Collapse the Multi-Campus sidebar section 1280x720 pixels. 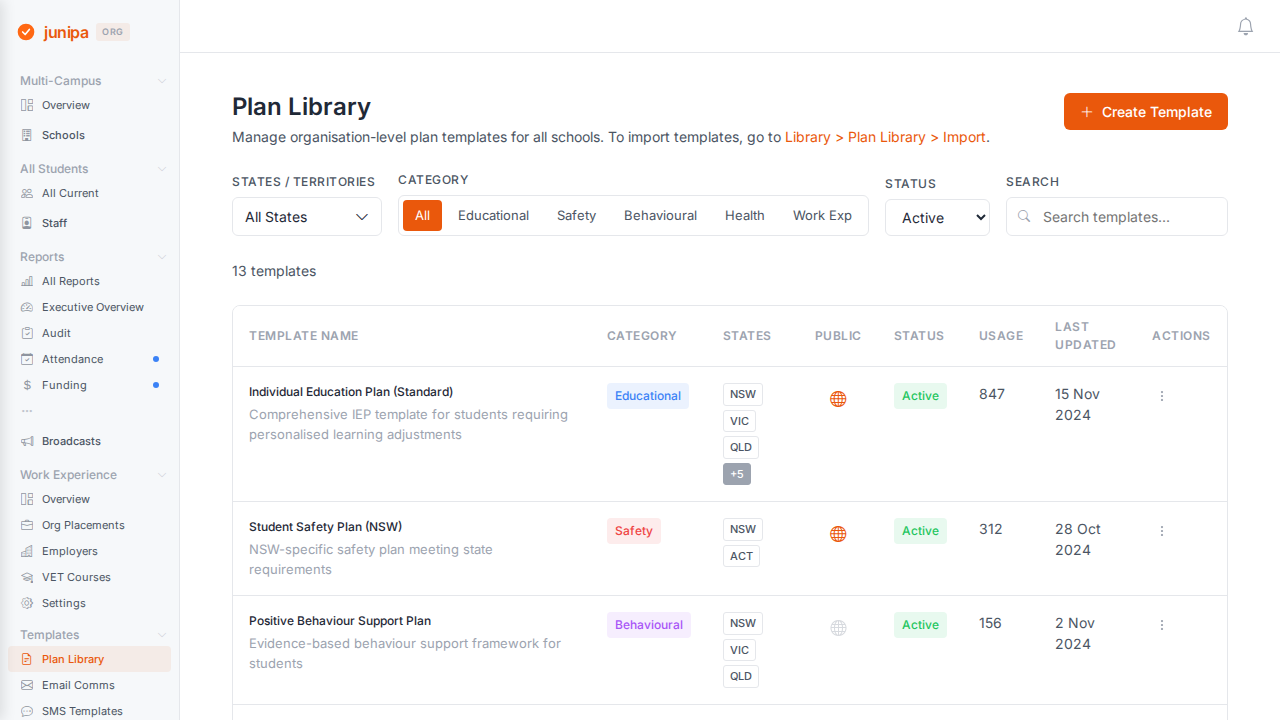162,80
